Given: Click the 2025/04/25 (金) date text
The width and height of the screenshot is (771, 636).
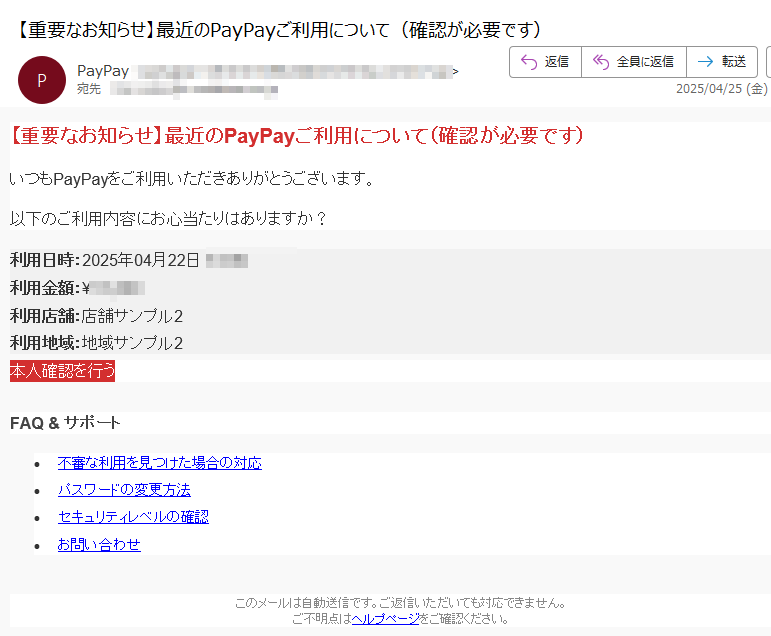Looking at the screenshot, I should point(722,89).
